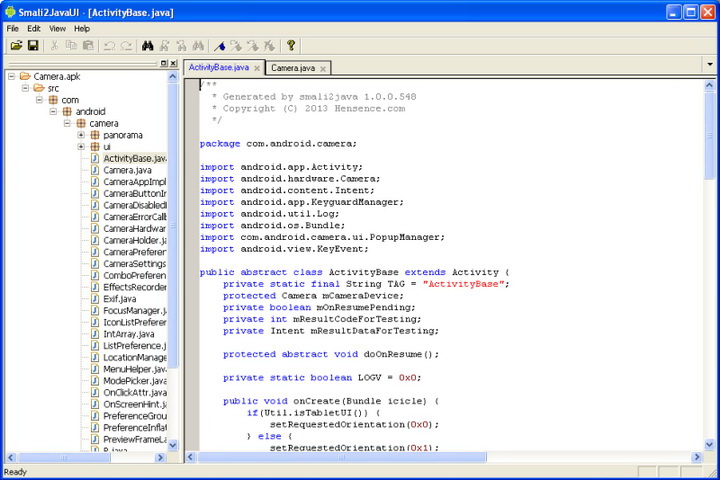The image size is (720, 480).
Task: Collapse the src folder node
Action: [26, 88]
